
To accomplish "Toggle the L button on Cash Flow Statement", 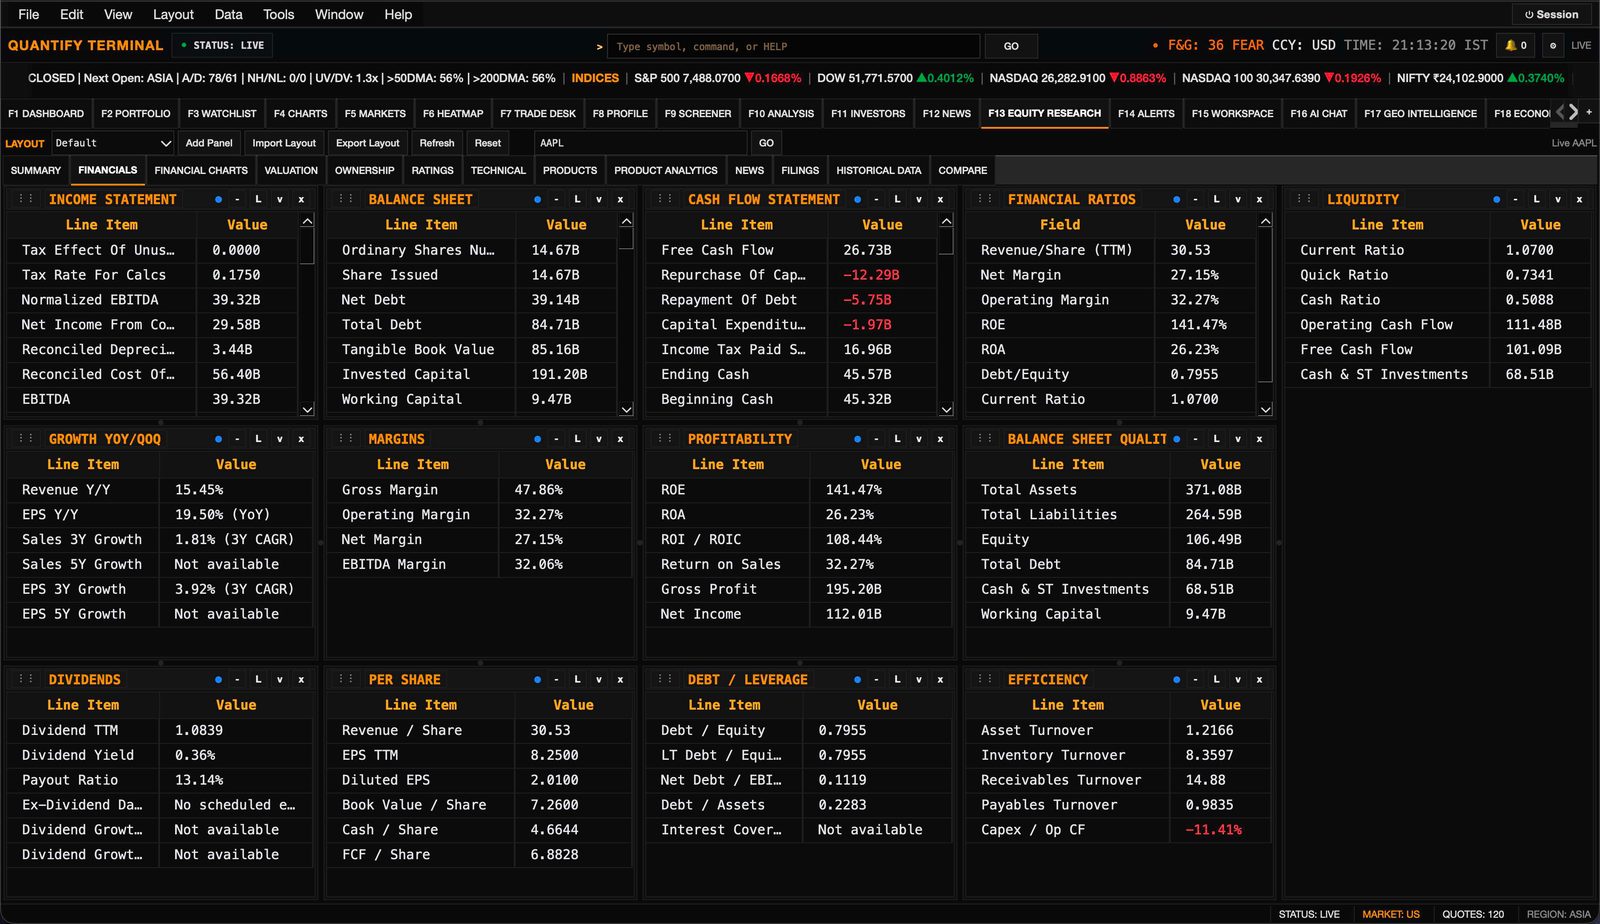I will [897, 199].
